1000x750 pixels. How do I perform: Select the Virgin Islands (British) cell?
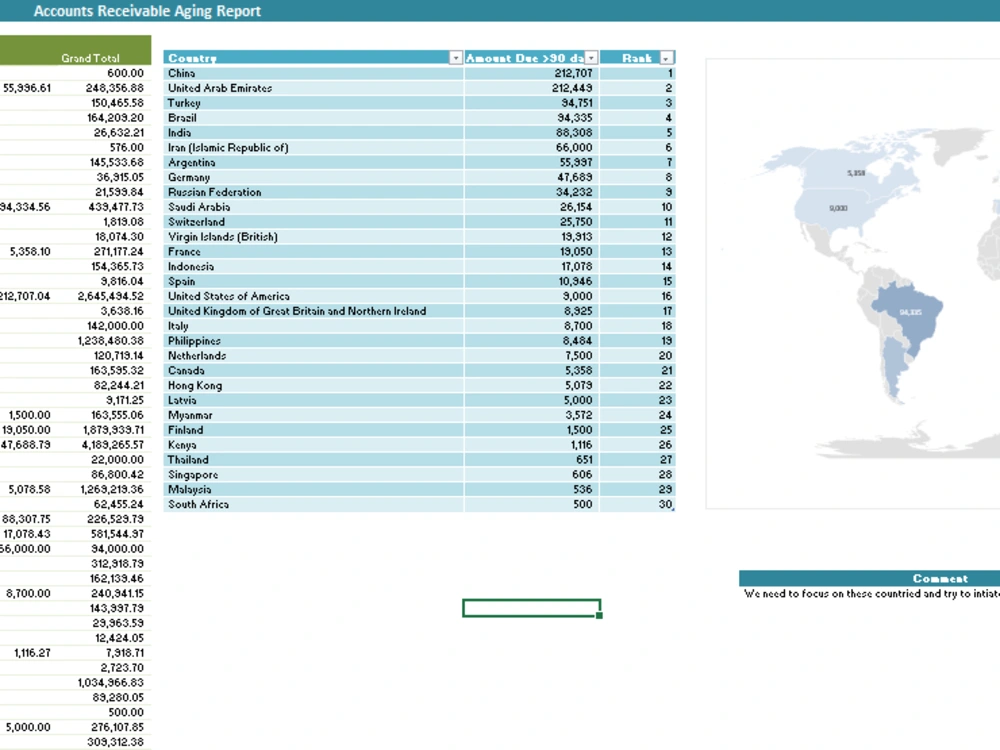[x=313, y=237]
